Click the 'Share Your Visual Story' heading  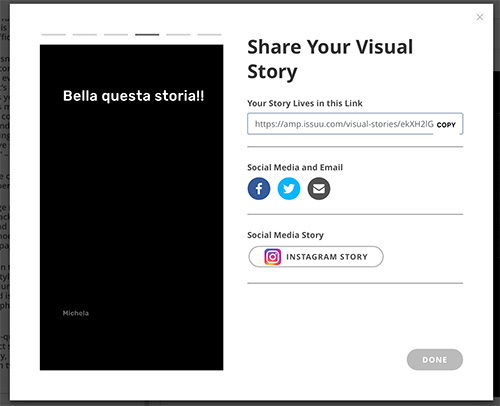(x=330, y=59)
